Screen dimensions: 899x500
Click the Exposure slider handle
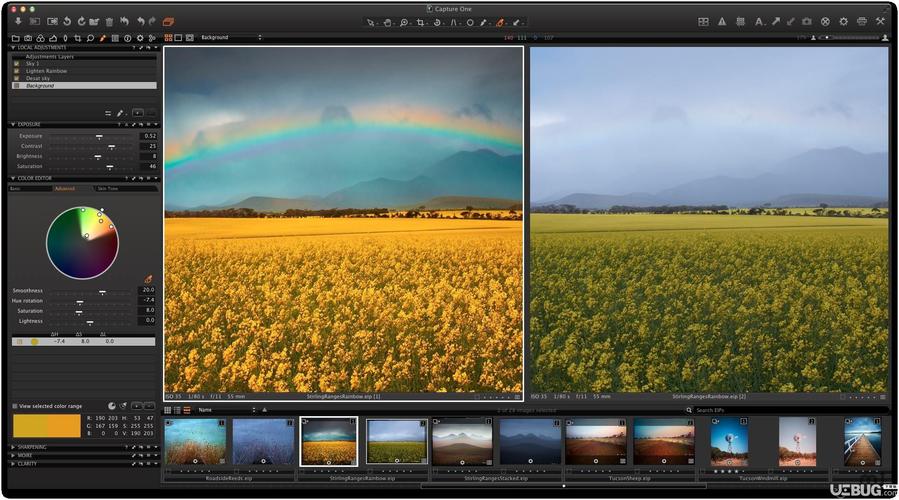pyautogui.click(x=99, y=136)
